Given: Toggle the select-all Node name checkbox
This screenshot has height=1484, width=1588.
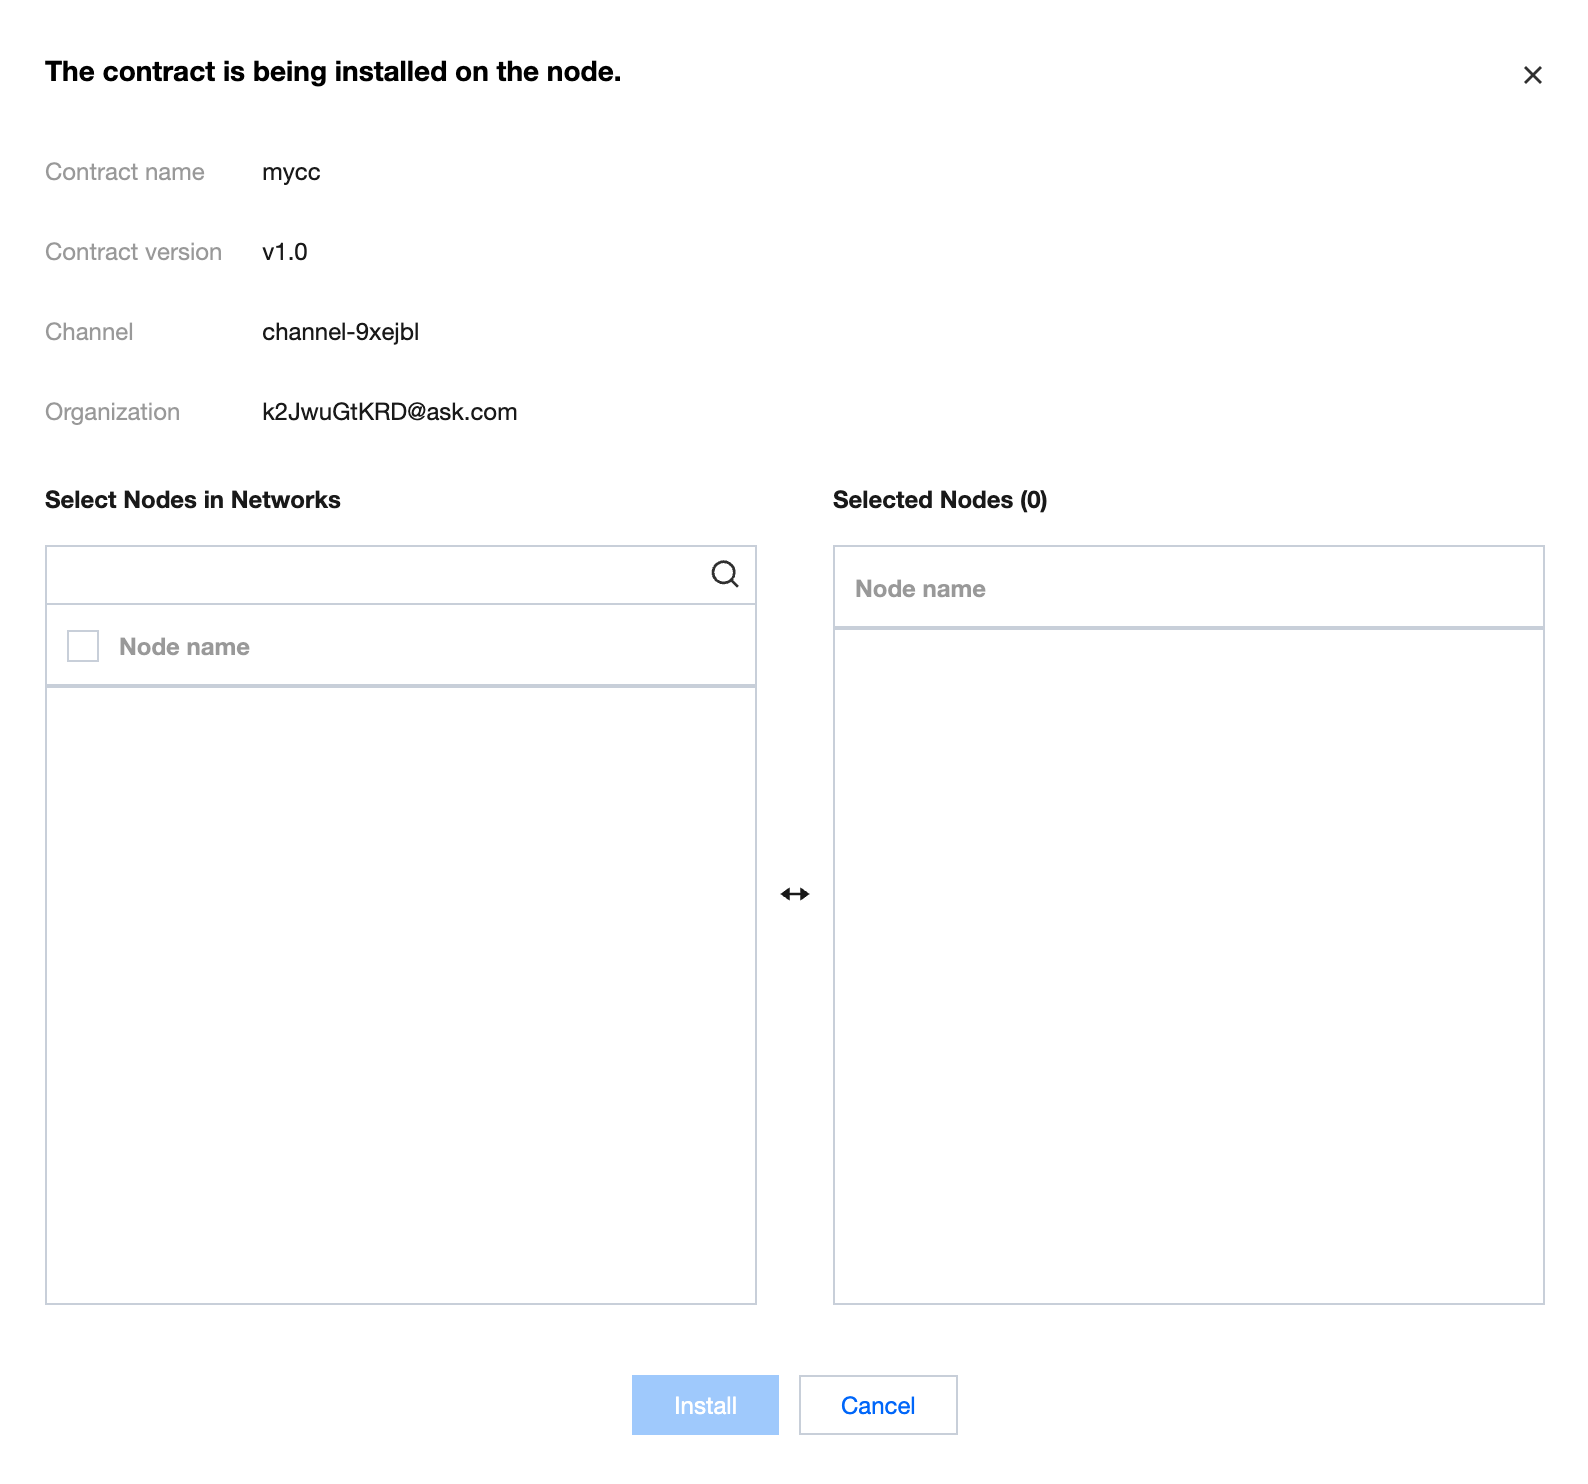Looking at the screenshot, I should pyautogui.click(x=83, y=646).
